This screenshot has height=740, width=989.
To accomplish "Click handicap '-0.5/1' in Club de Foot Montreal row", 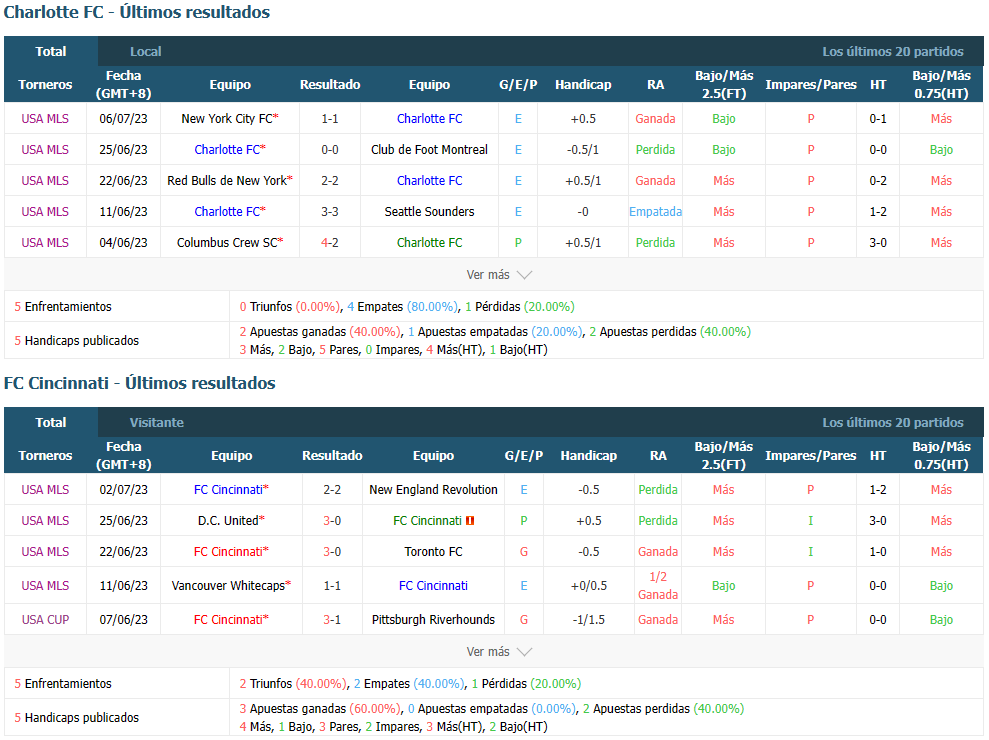I will pyautogui.click(x=583, y=150).
